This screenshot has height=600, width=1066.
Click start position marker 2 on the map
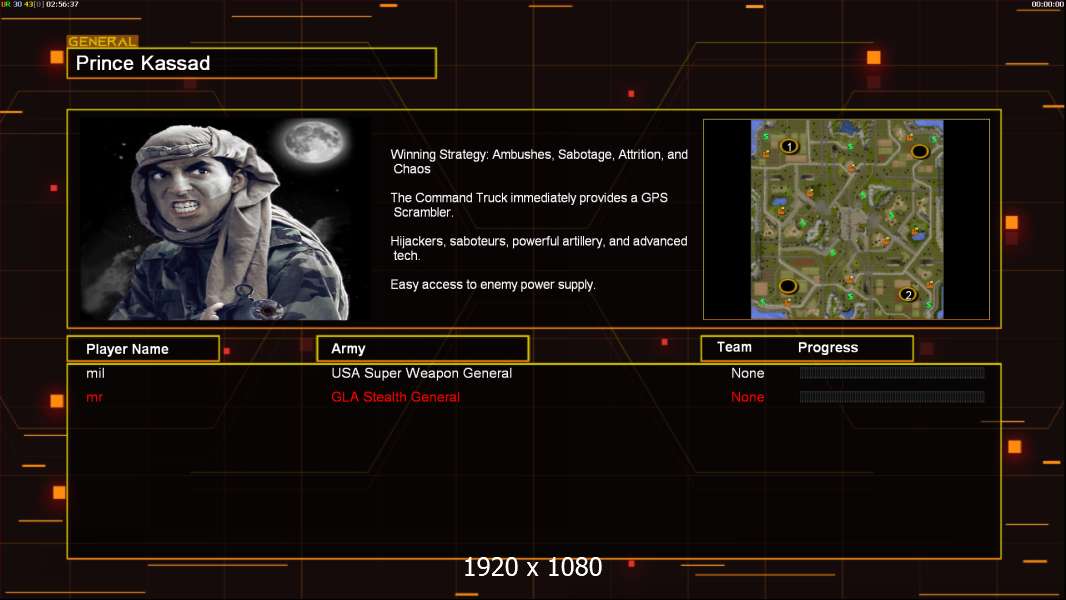tap(908, 294)
